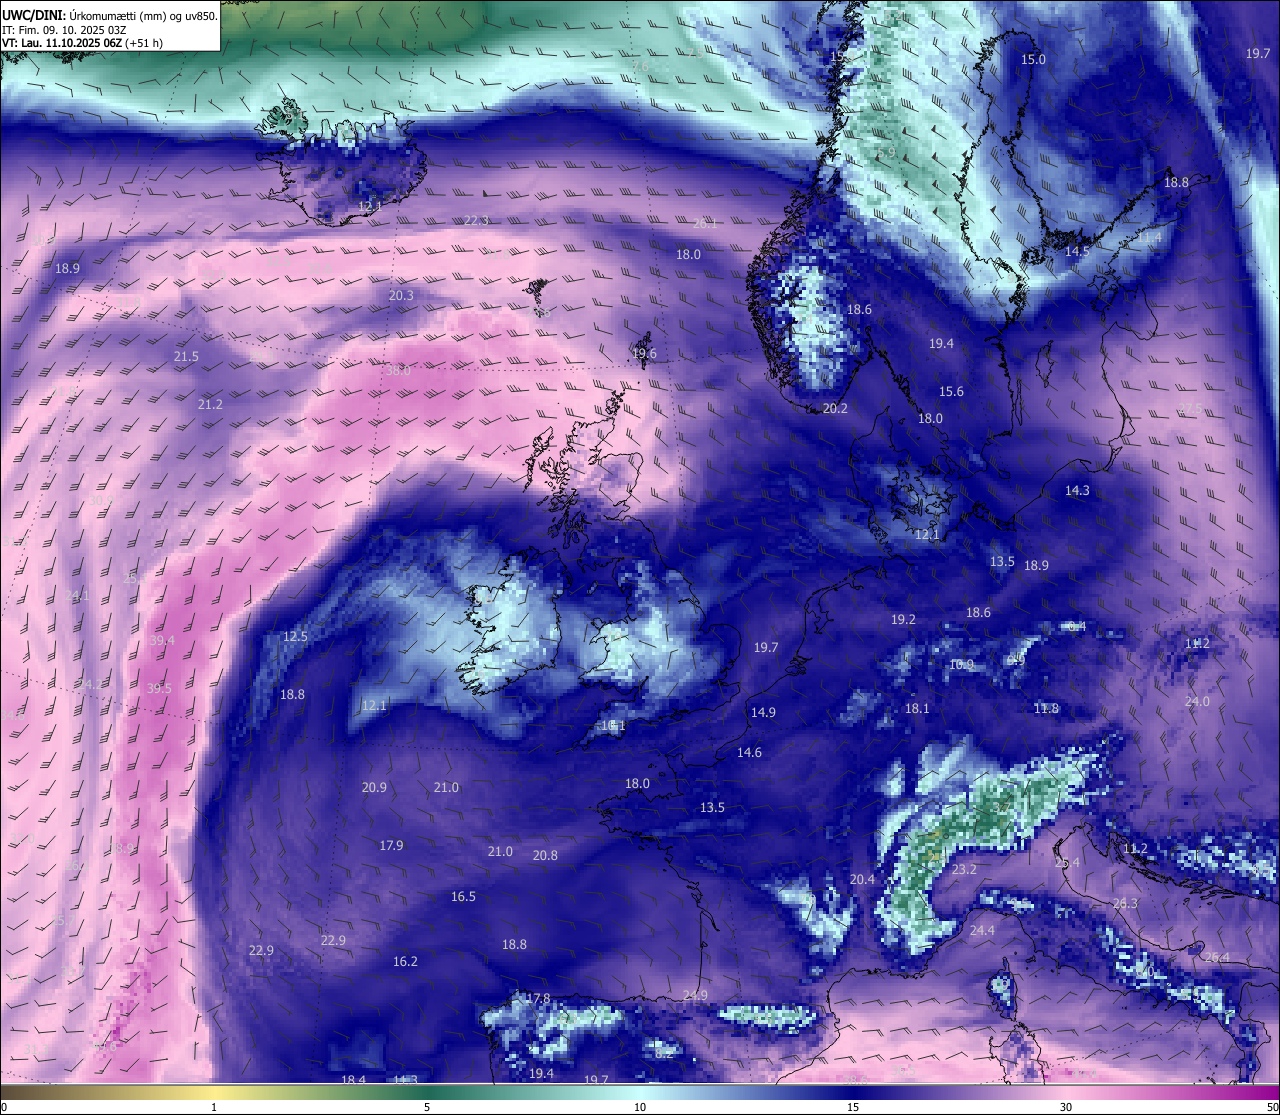Click the legend tick label 50

point(1272,1107)
